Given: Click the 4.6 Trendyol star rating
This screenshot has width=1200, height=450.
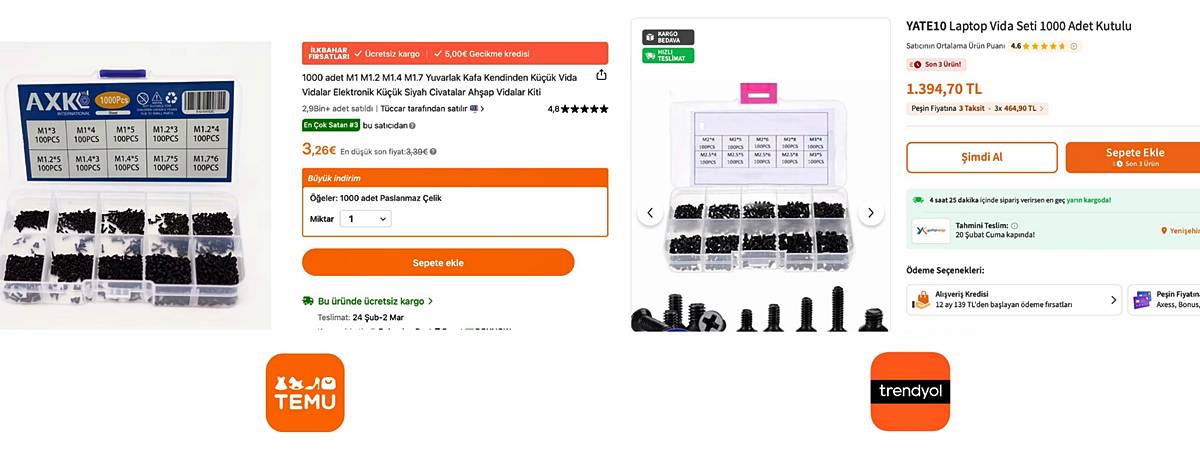Looking at the screenshot, I should click(1038, 46).
